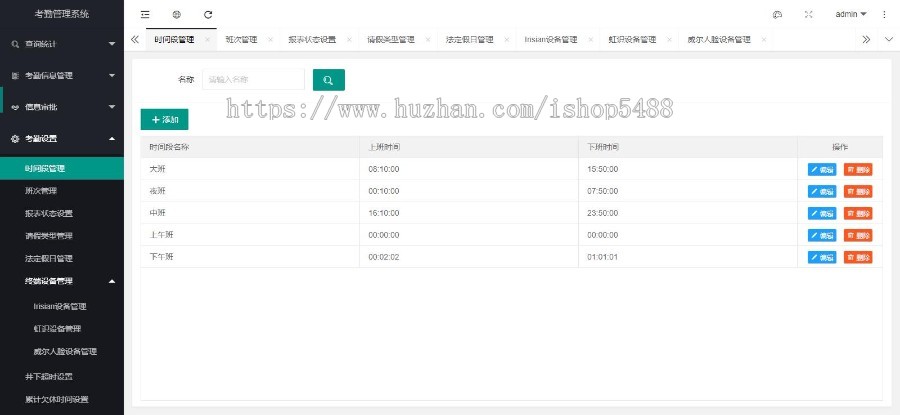Edit the 中班 row
This screenshot has width=900, height=415.
822,213
